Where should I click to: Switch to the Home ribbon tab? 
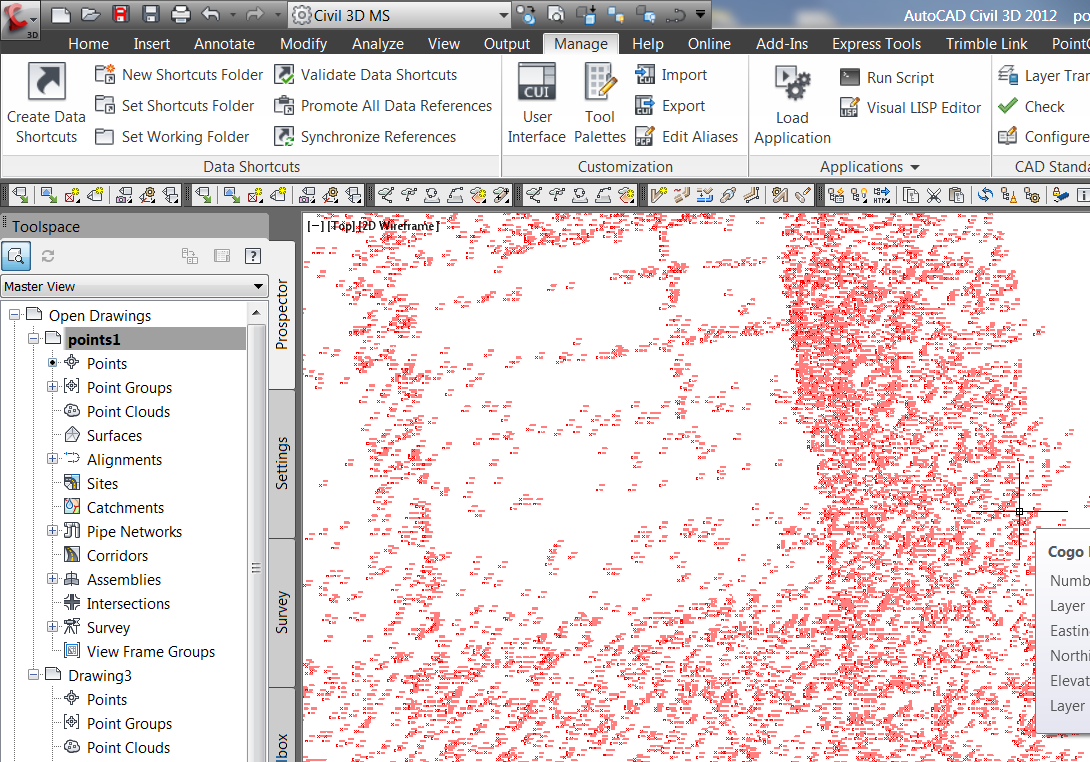pyautogui.click(x=88, y=44)
